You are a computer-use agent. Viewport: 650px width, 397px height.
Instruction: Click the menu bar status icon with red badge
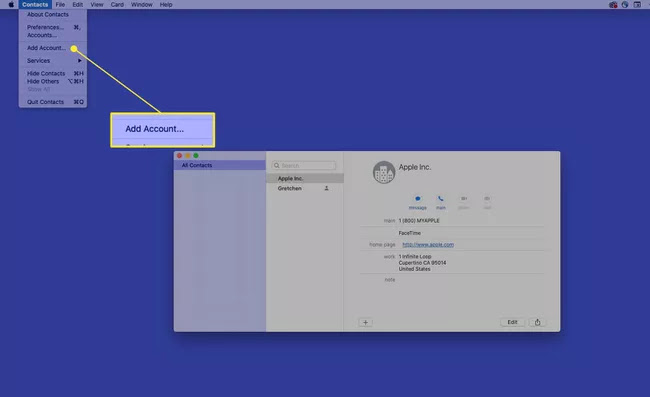[x=613, y=5]
